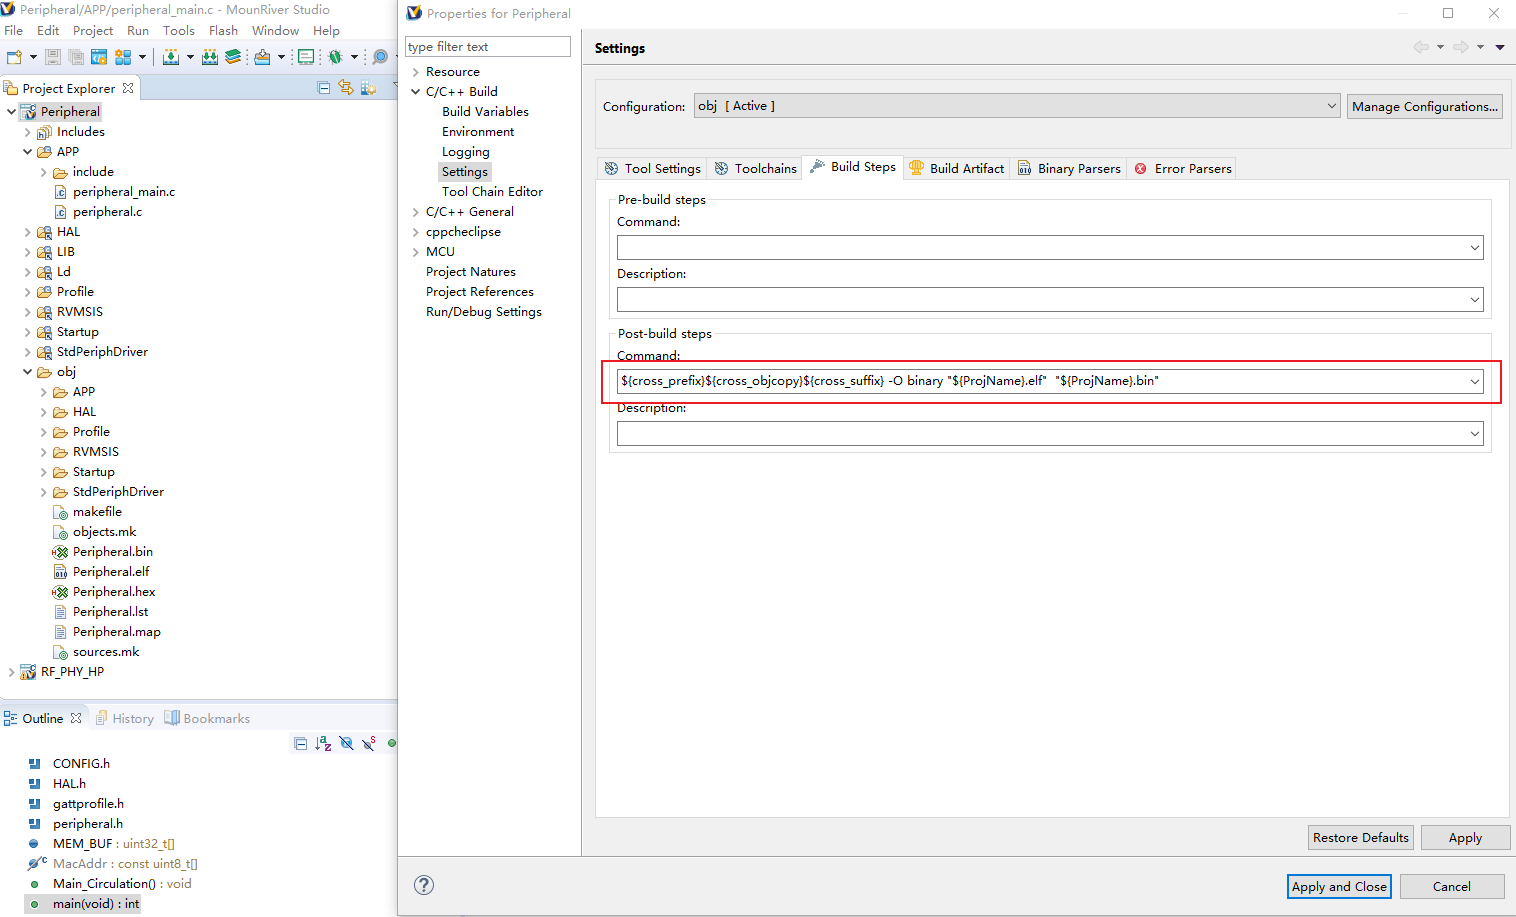Image resolution: width=1516 pixels, height=917 pixels.
Task: Open the Flash menu
Action: click(x=223, y=31)
